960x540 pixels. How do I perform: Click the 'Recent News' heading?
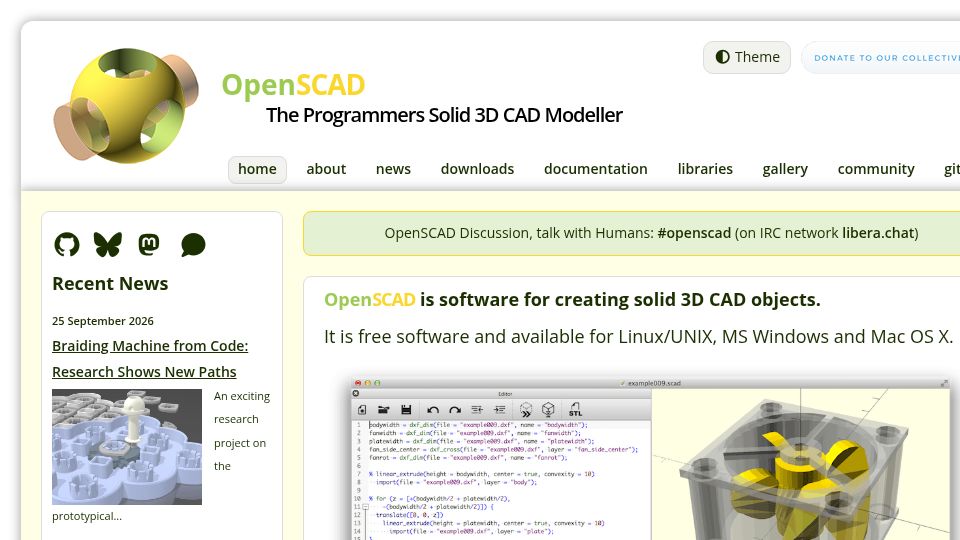coord(110,283)
